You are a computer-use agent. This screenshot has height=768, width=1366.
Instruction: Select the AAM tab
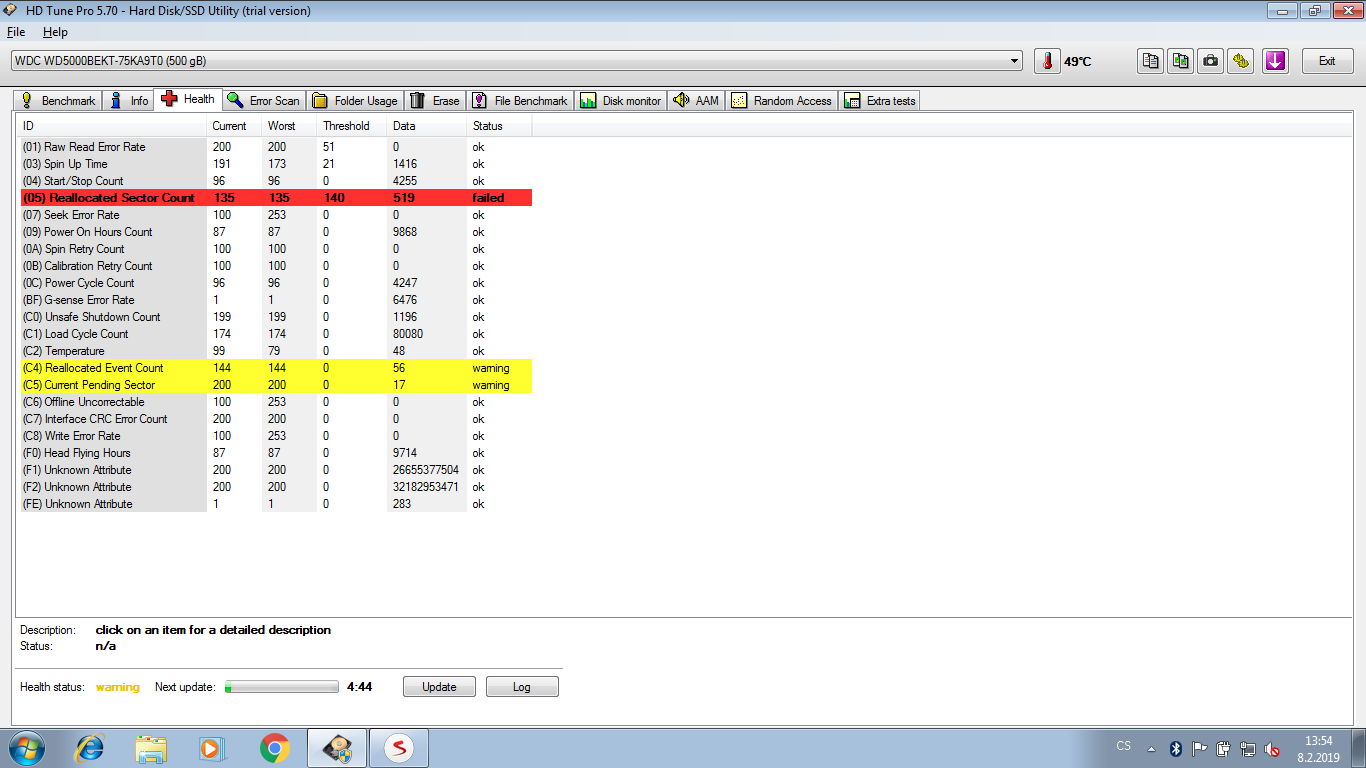[696, 100]
